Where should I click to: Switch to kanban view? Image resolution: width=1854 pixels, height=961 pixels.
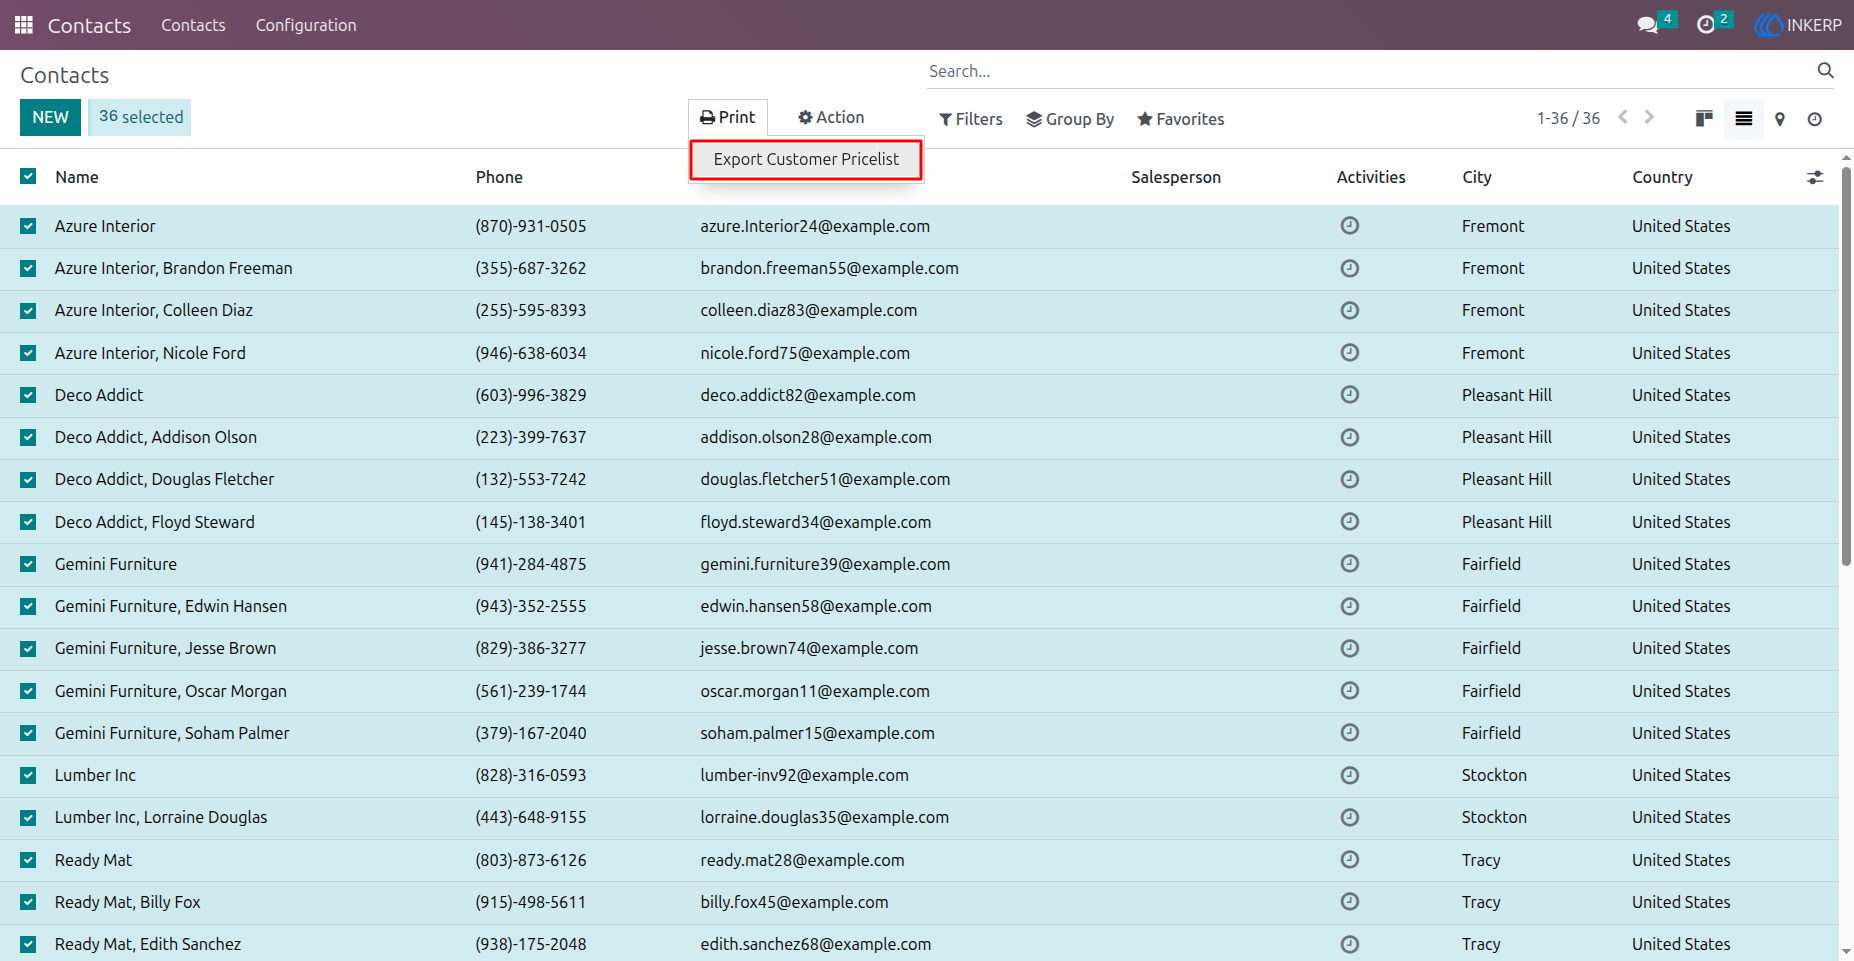click(x=1705, y=119)
